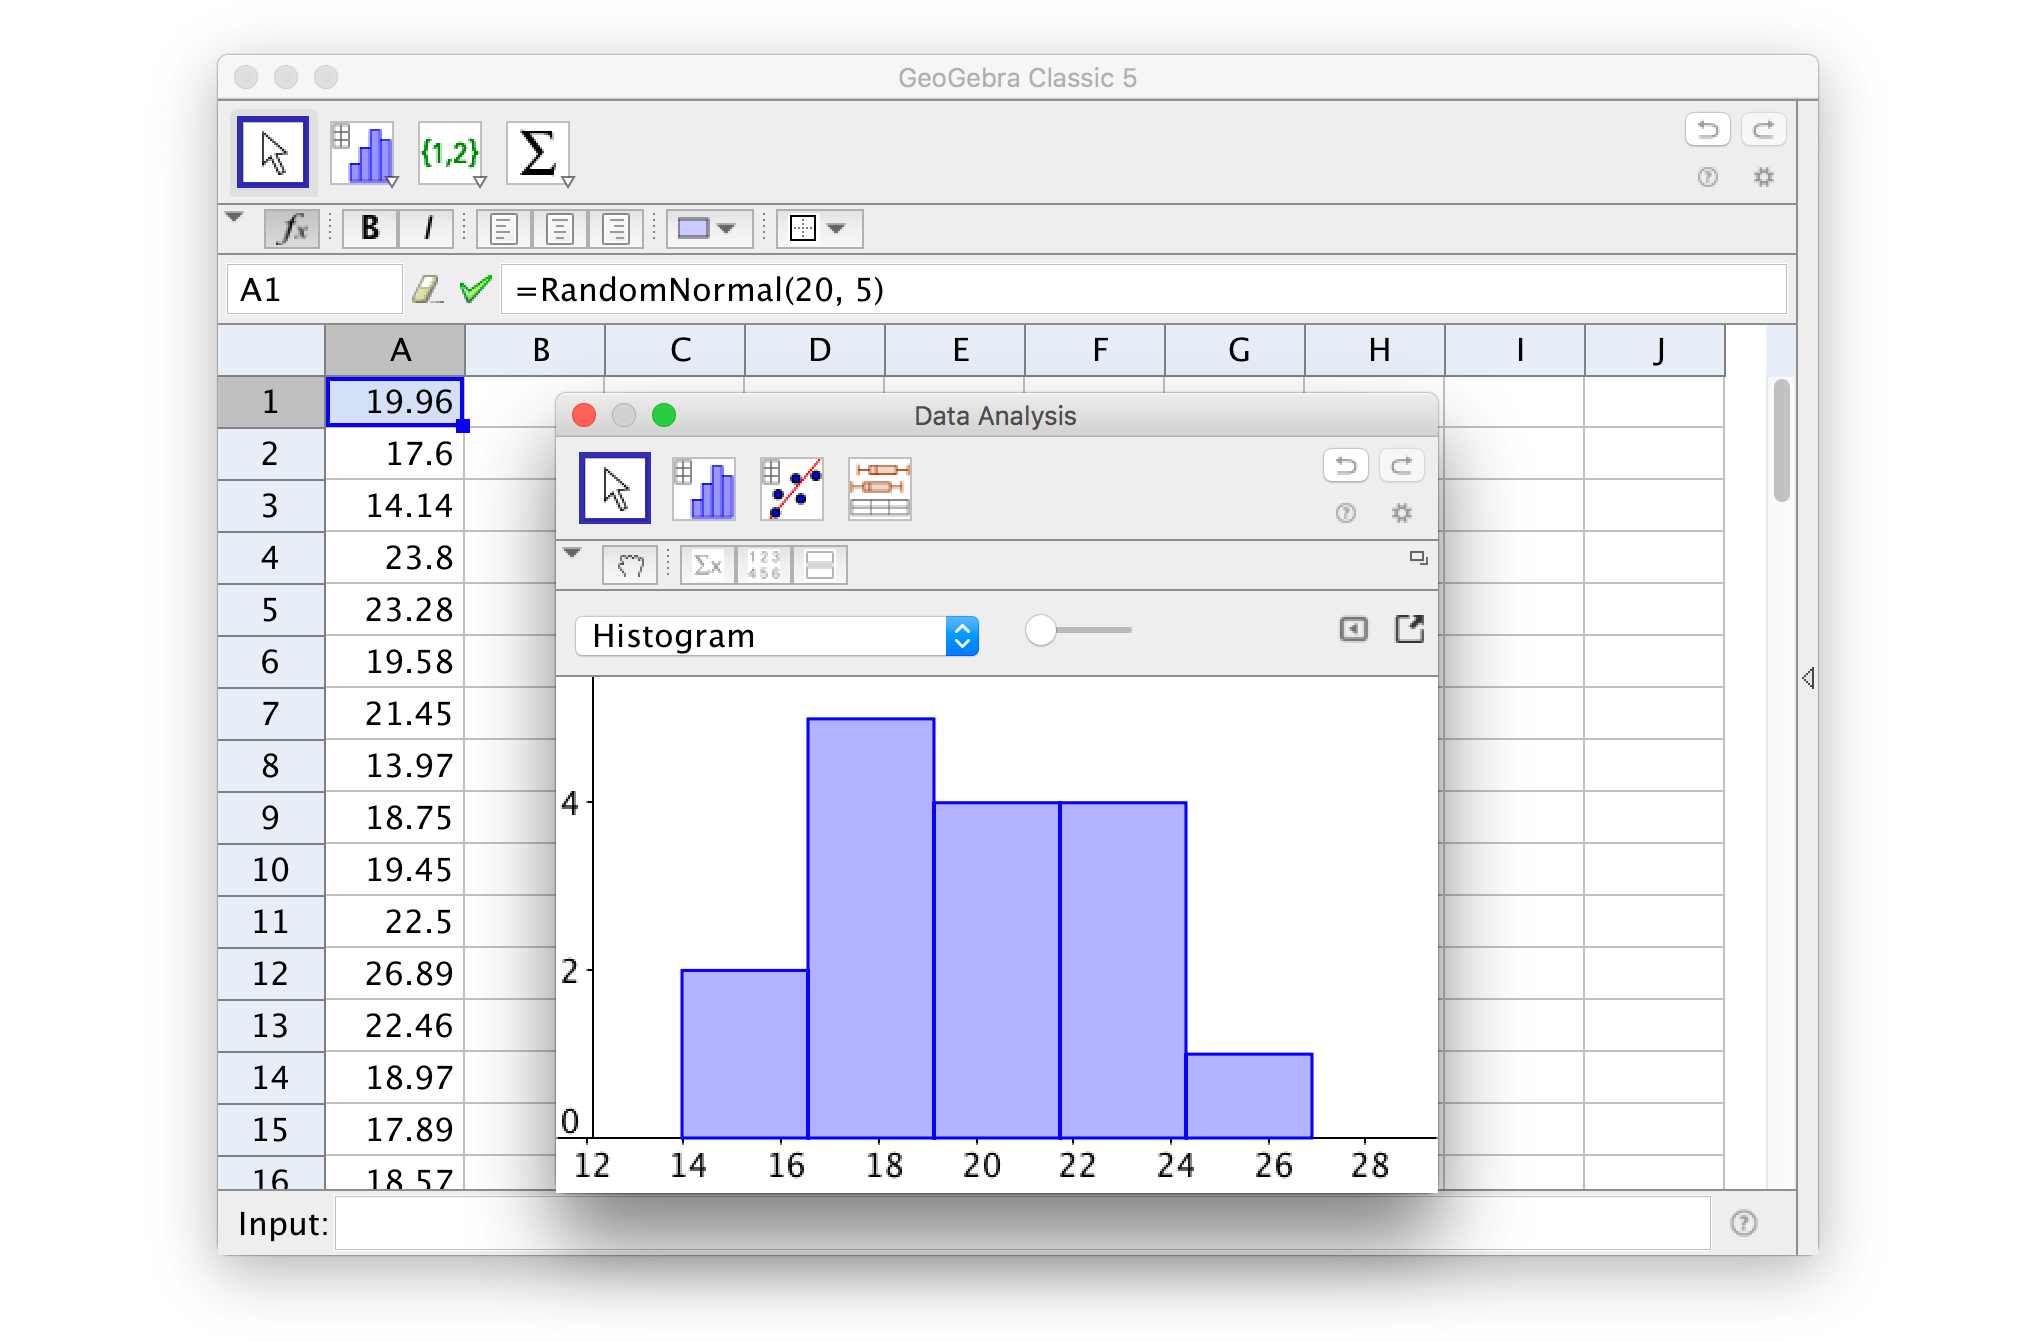Image resolution: width=2040 pixels, height=1342 pixels.
Task: Expand the side panel arrow at right edge
Action: 1808,678
